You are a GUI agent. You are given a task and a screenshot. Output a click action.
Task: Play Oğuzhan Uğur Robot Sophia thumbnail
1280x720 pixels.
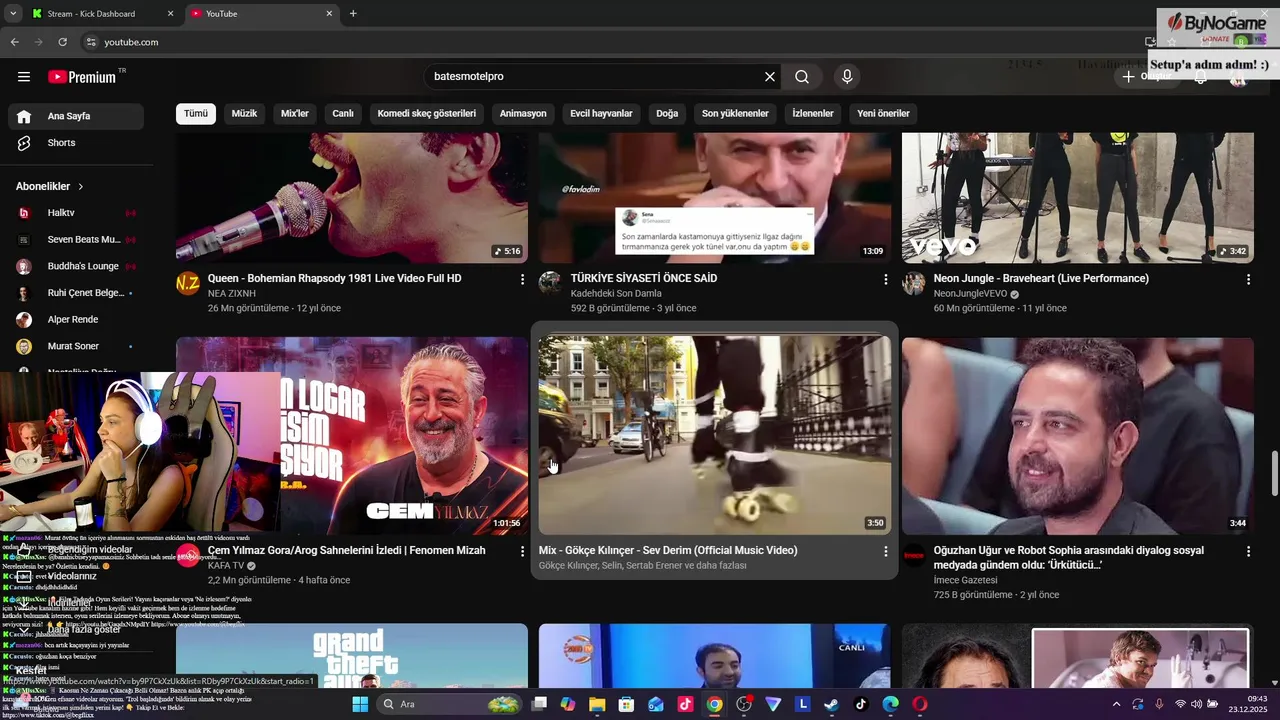pyautogui.click(x=1077, y=435)
